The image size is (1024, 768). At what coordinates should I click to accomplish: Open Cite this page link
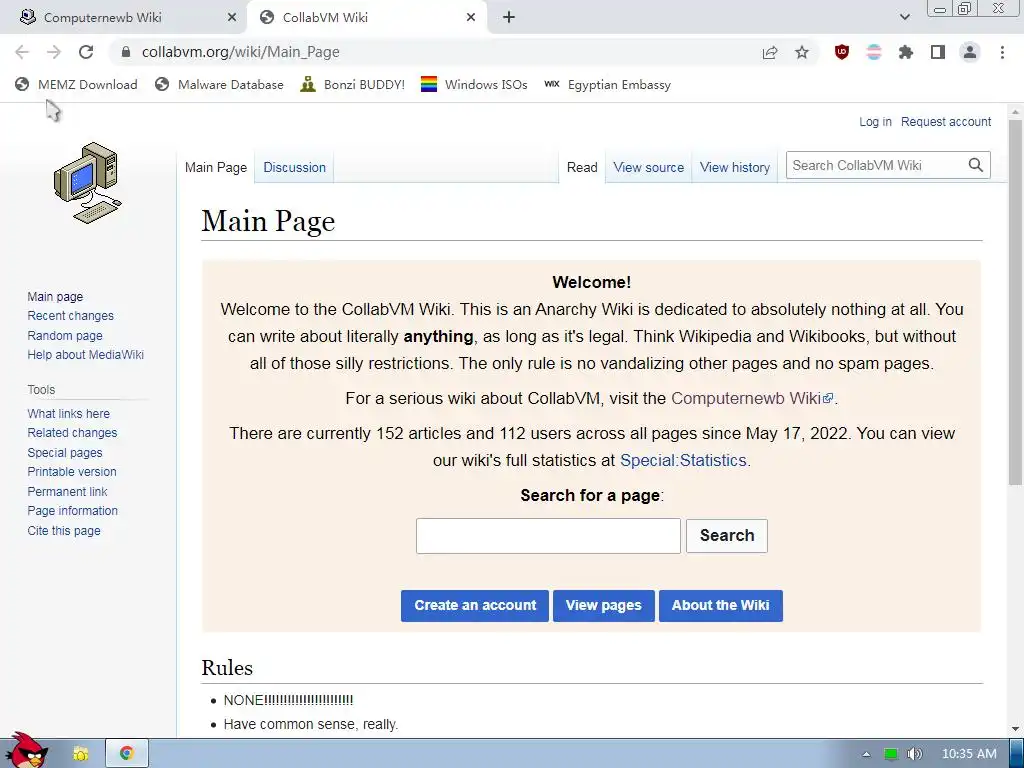click(64, 531)
